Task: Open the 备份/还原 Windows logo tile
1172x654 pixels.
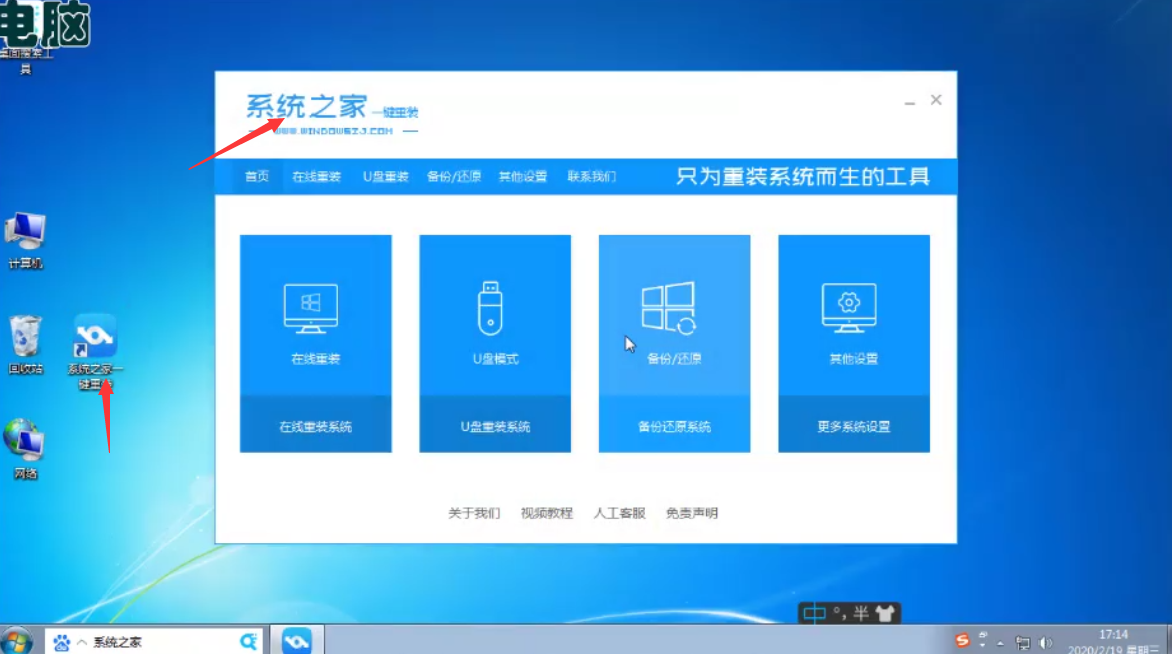Action: tap(674, 315)
